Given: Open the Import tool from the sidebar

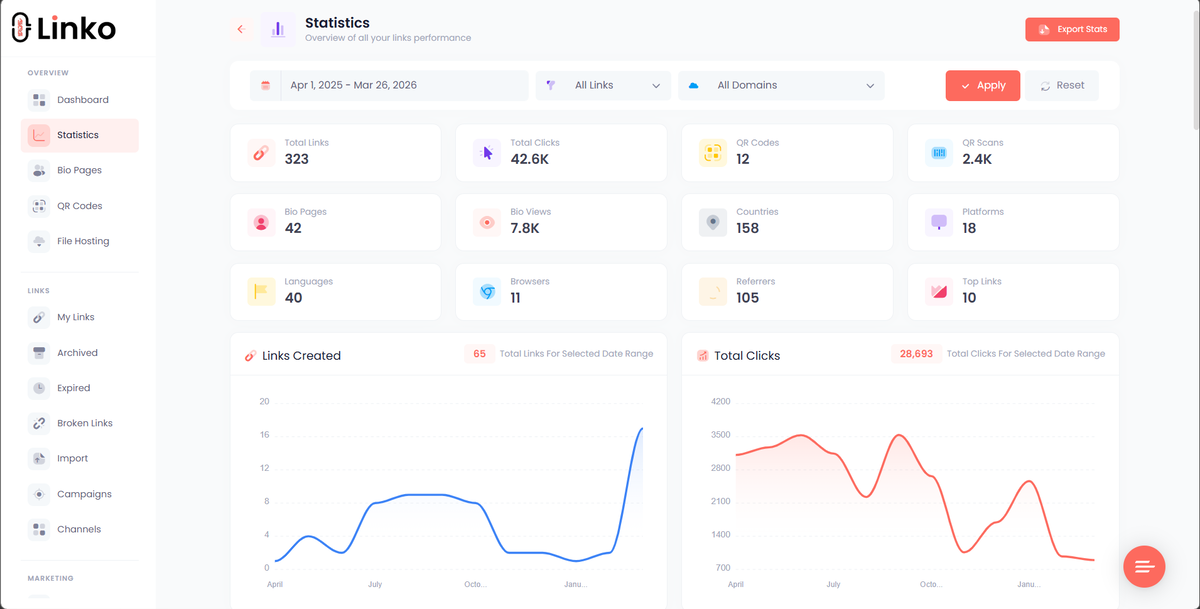Looking at the screenshot, I should coord(37,458).
